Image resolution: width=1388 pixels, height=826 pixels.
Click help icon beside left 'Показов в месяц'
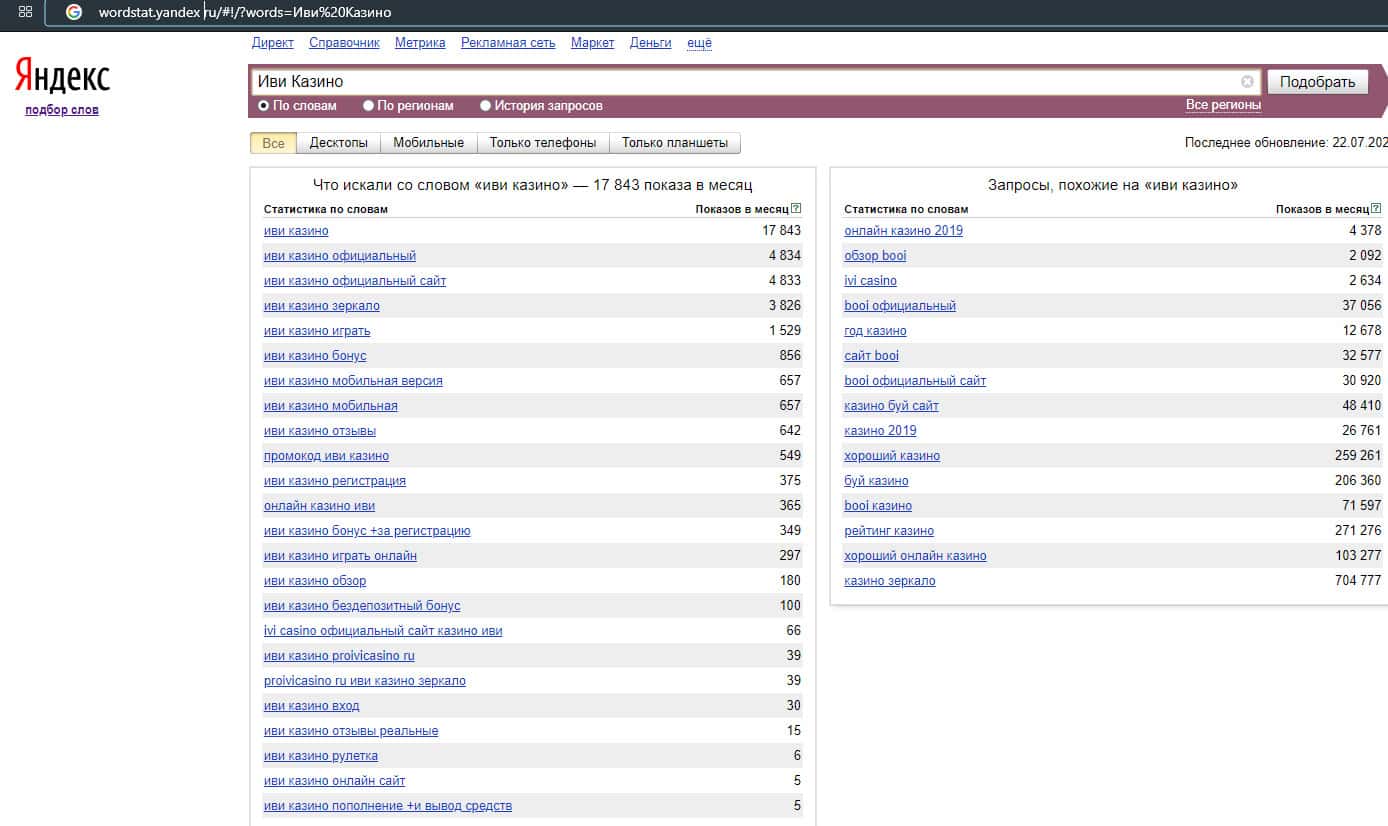pos(796,209)
